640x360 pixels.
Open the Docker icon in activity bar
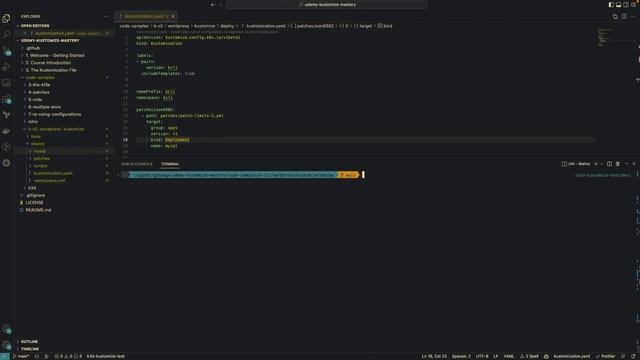coord(7,131)
